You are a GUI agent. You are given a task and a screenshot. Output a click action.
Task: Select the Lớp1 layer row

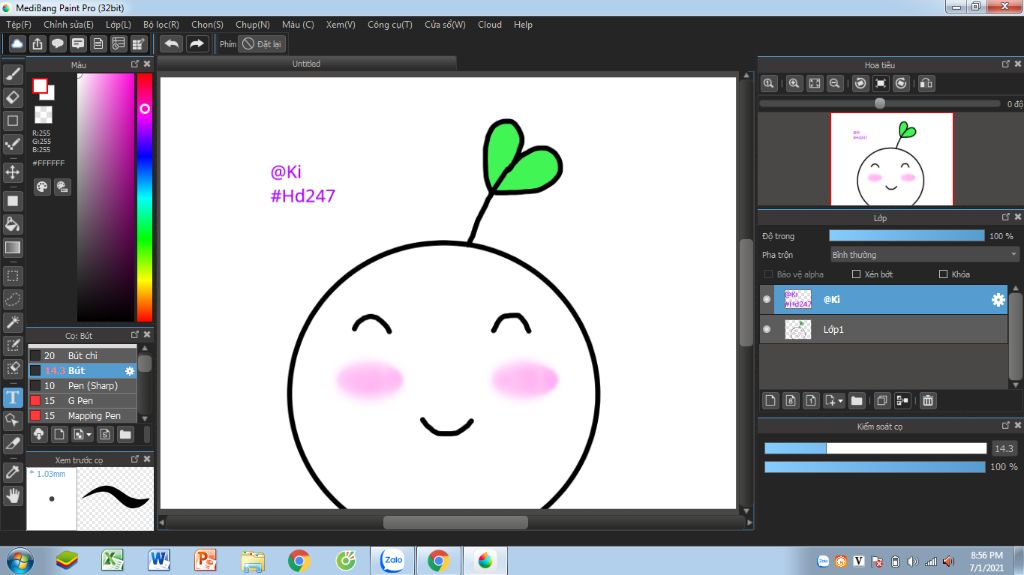pos(884,329)
